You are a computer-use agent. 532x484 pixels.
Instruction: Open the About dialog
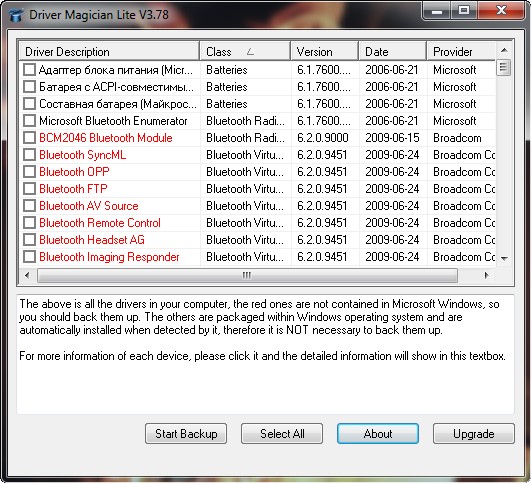378,433
